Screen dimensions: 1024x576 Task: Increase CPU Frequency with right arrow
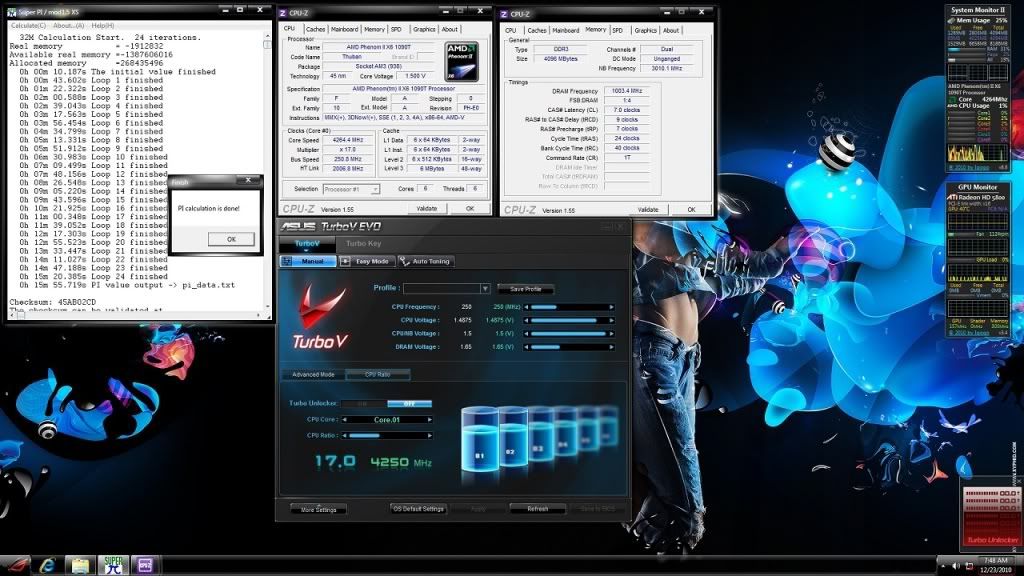[611, 307]
